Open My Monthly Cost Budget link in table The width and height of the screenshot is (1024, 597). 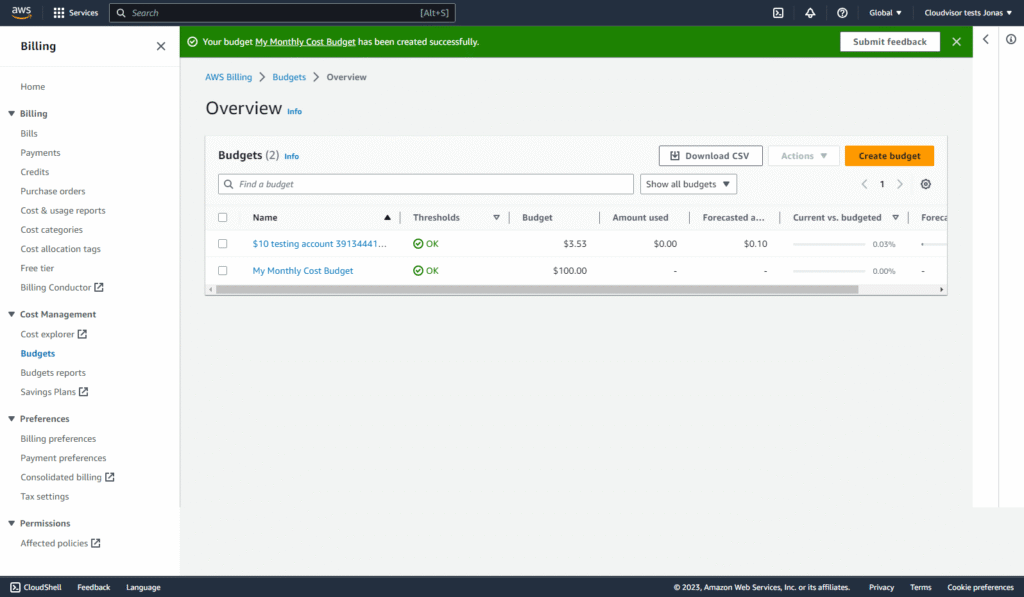[303, 270]
